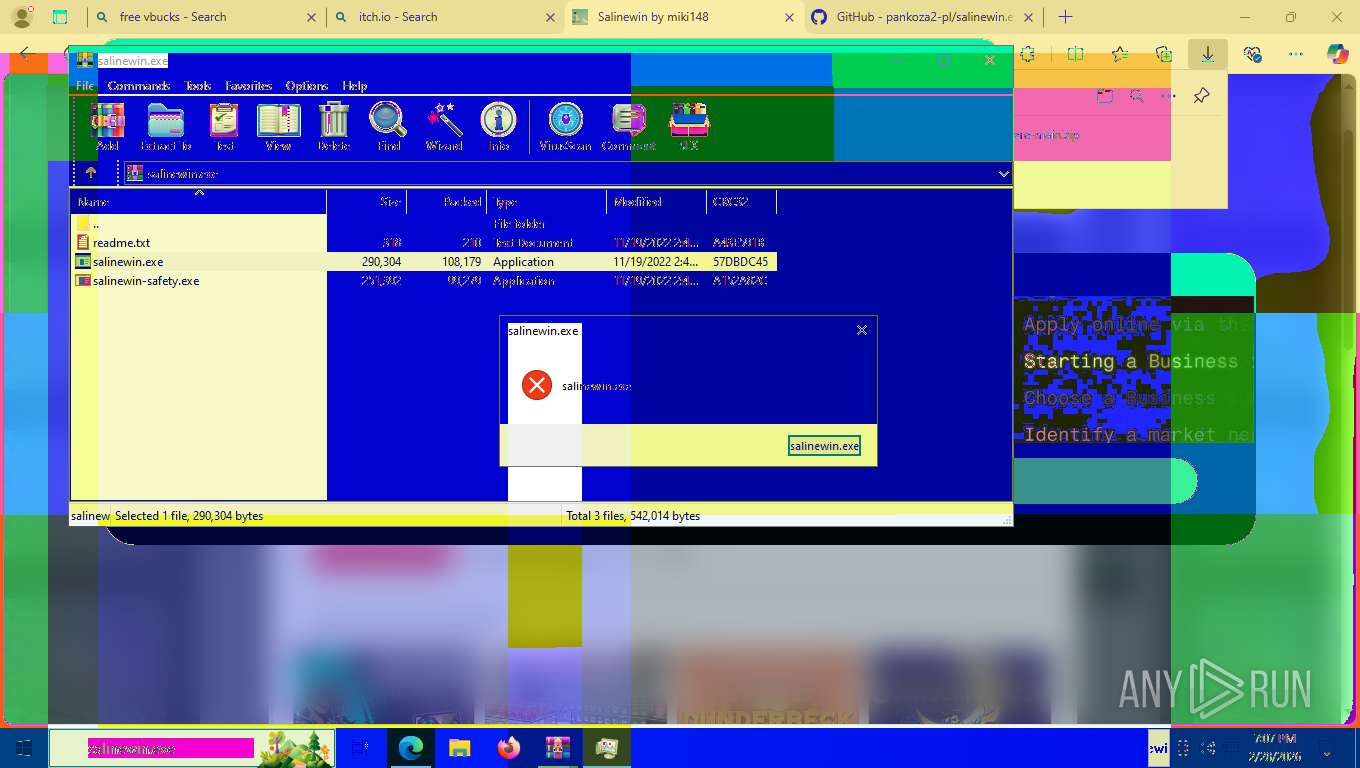Viewport: 1360px width, 768px height.
Task: Select the parent folder '..' row
Action: (x=423, y=224)
